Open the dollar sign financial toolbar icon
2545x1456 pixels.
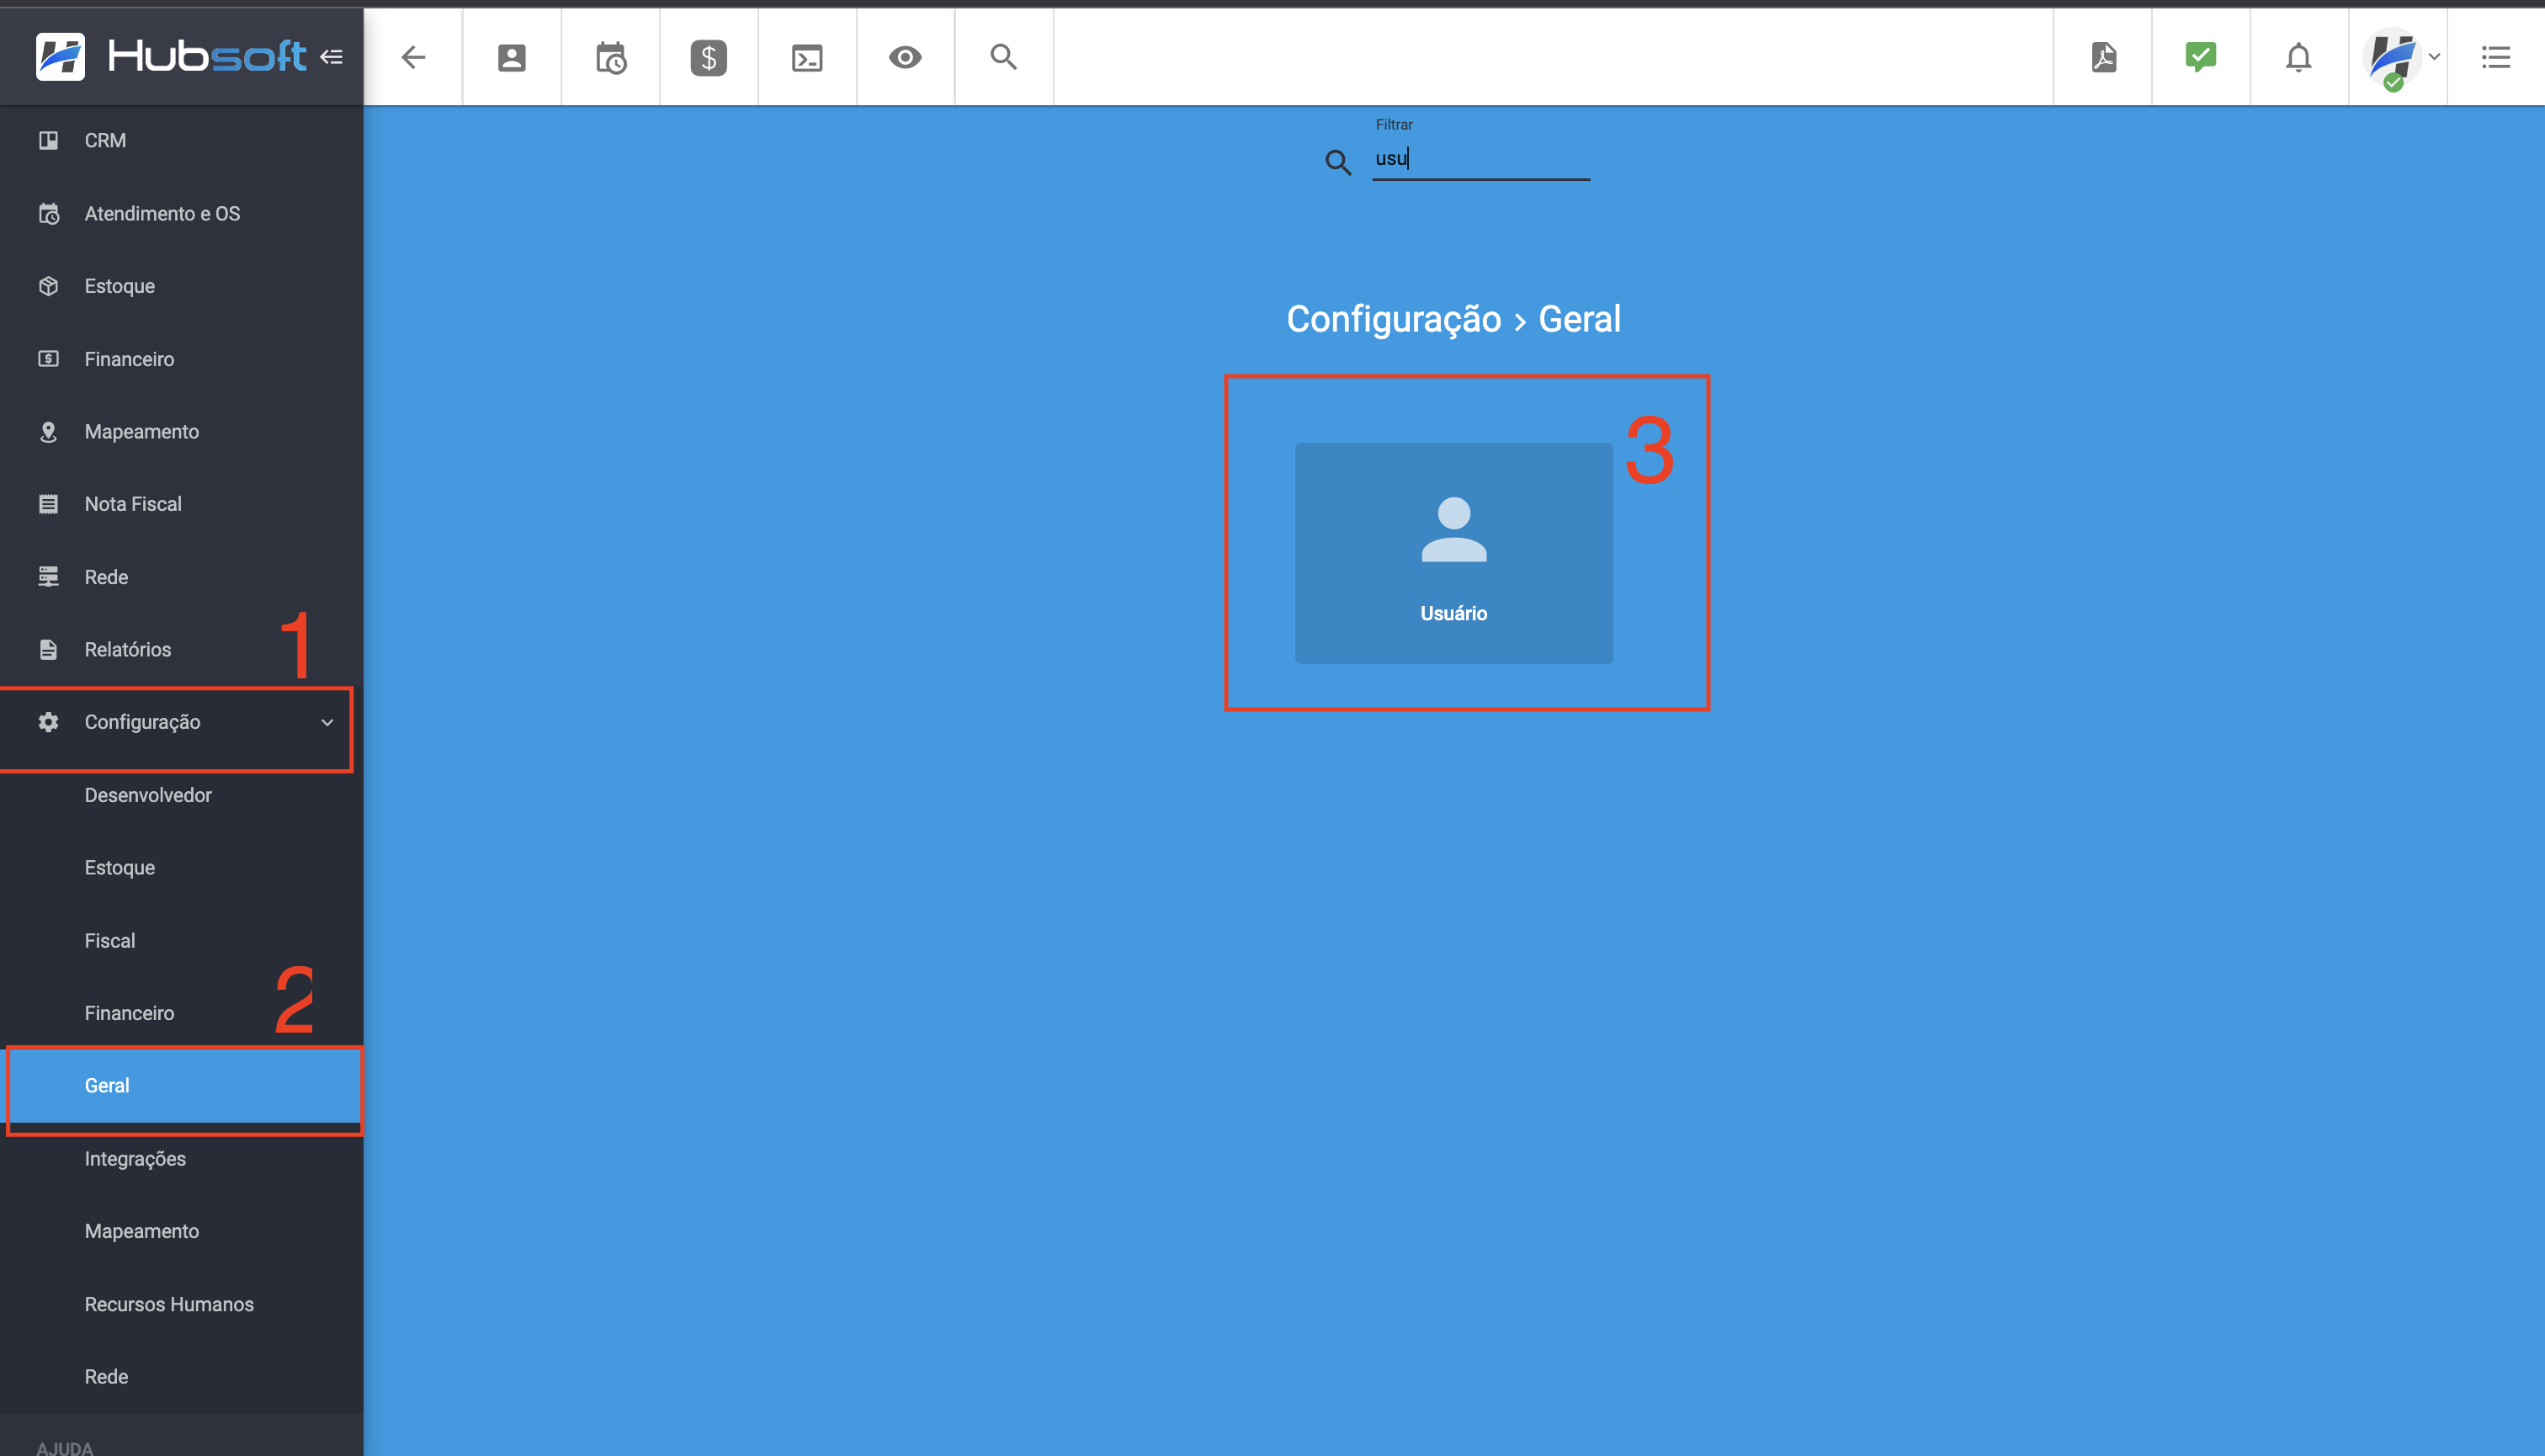click(x=708, y=57)
